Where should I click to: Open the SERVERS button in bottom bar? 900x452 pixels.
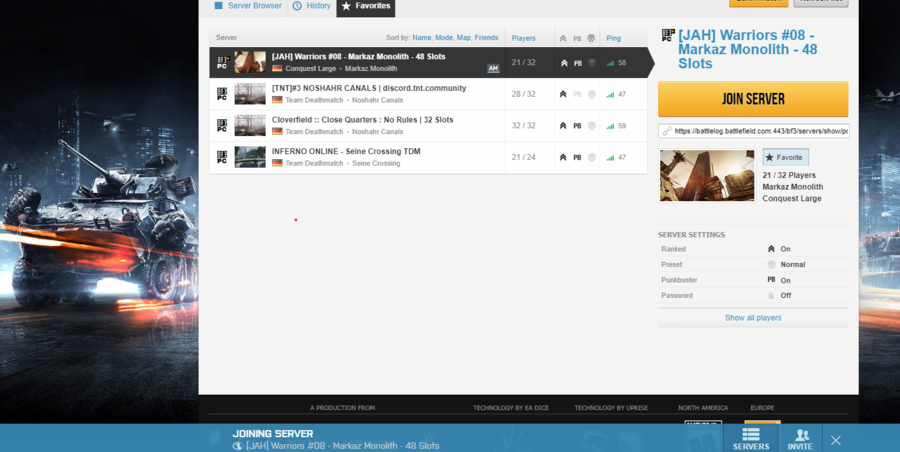[x=751, y=439]
